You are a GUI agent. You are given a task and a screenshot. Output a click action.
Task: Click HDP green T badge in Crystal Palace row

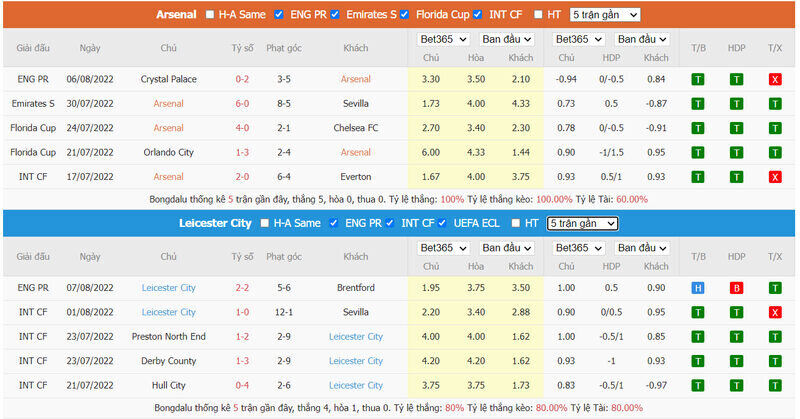(x=736, y=79)
